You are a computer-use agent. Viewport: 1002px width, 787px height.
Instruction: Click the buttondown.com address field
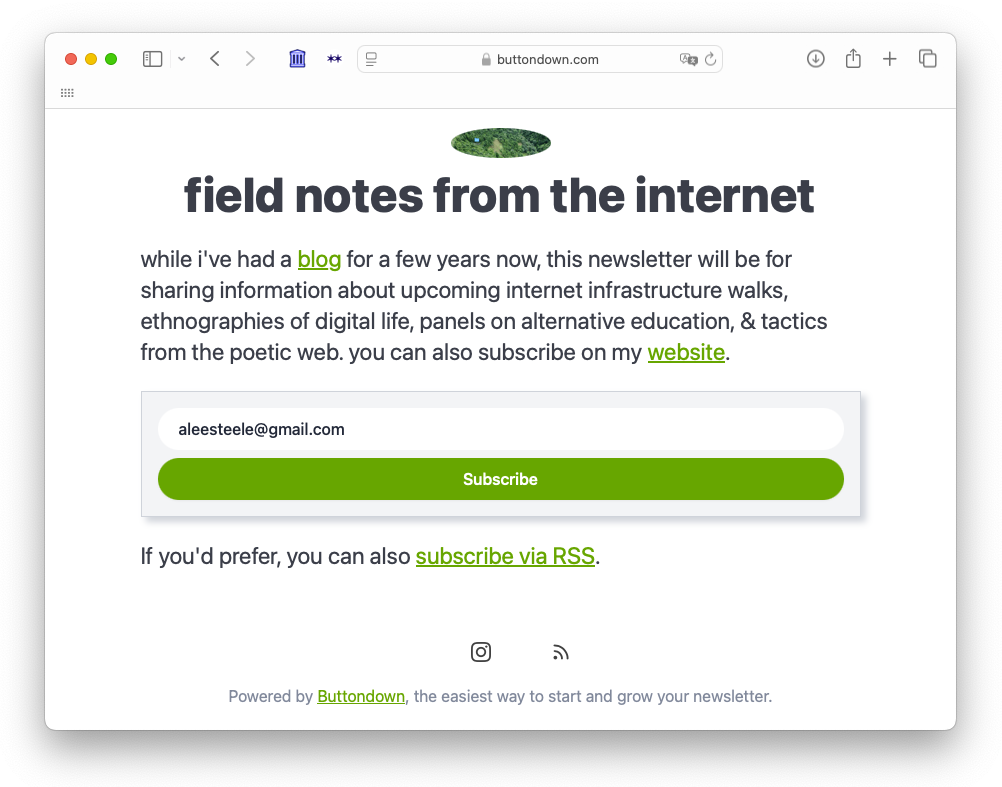(540, 60)
